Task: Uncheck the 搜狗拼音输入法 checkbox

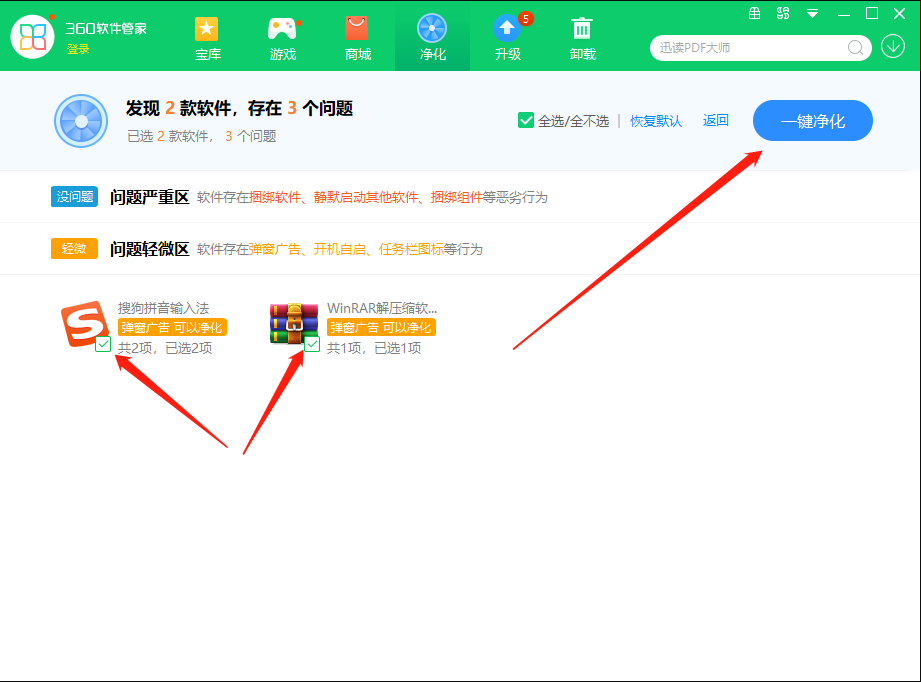Action: tap(102, 345)
